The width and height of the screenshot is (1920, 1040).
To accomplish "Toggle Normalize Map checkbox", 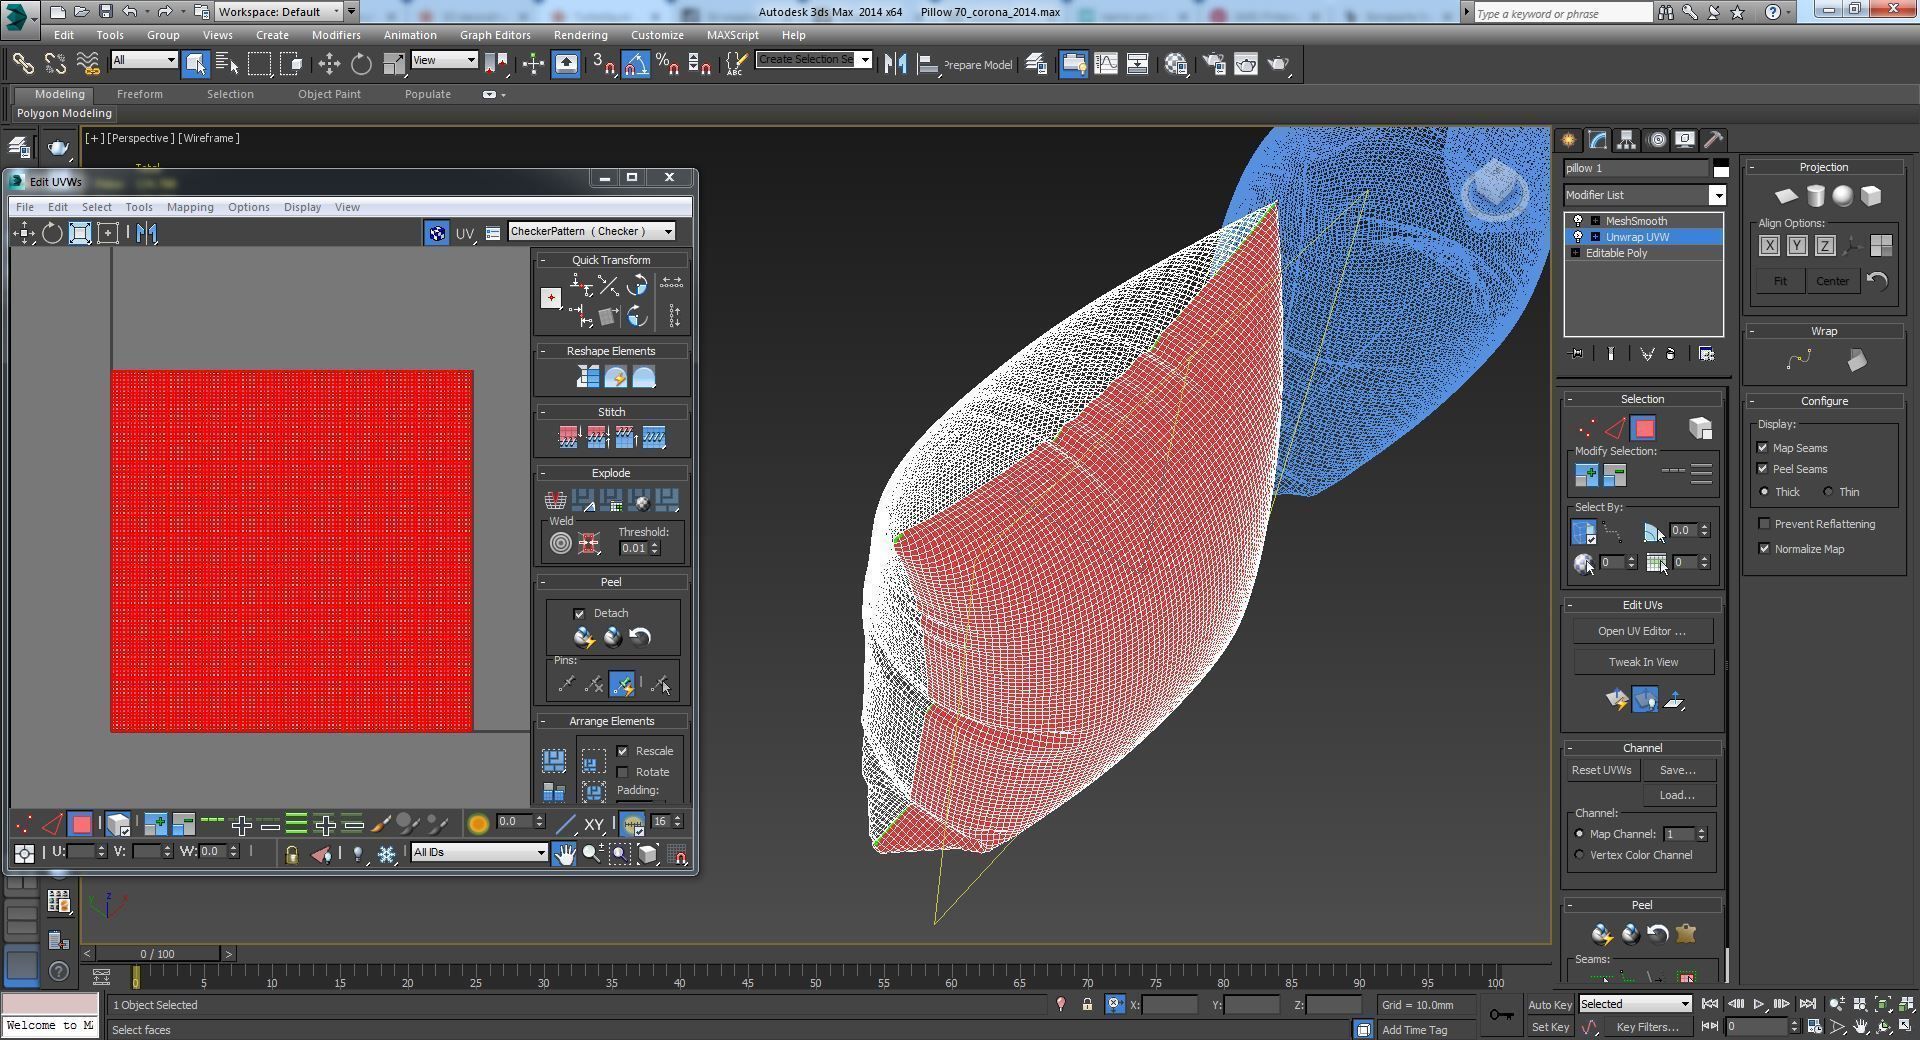I will coord(1764,549).
